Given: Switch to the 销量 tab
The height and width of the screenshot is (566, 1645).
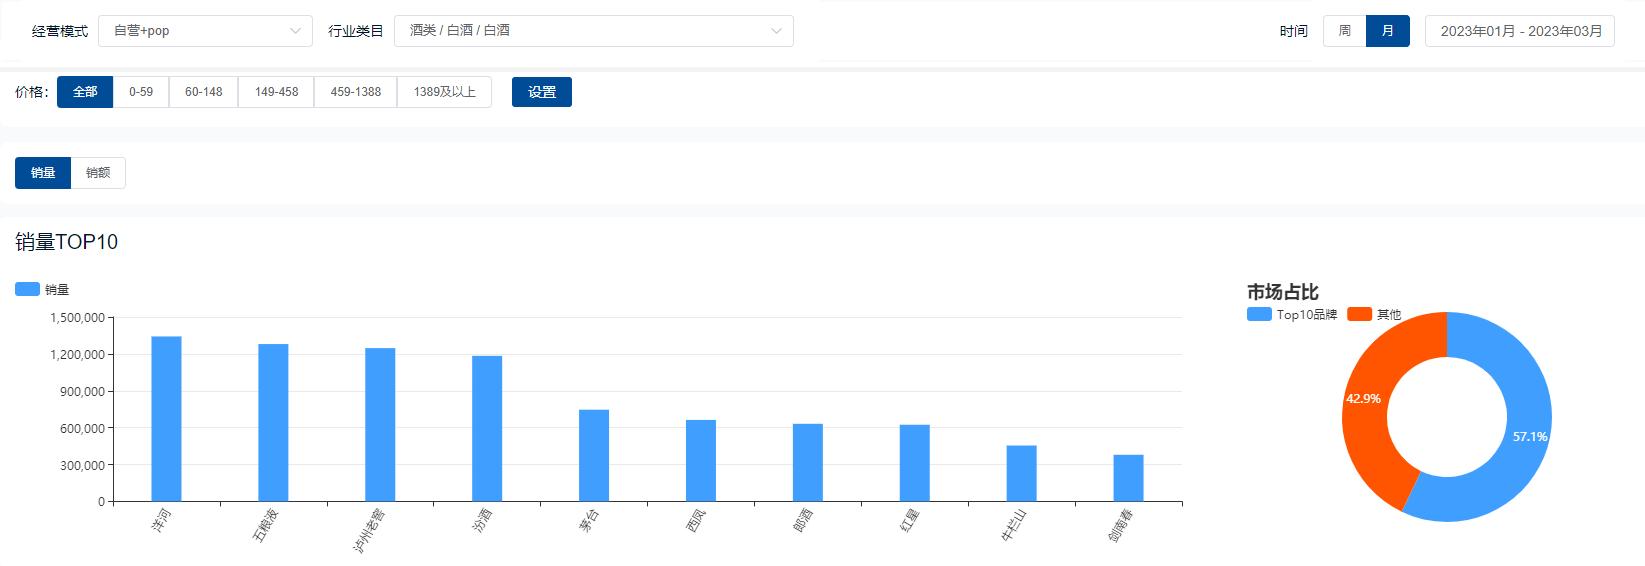Looking at the screenshot, I should pyautogui.click(x=43, y=173).
